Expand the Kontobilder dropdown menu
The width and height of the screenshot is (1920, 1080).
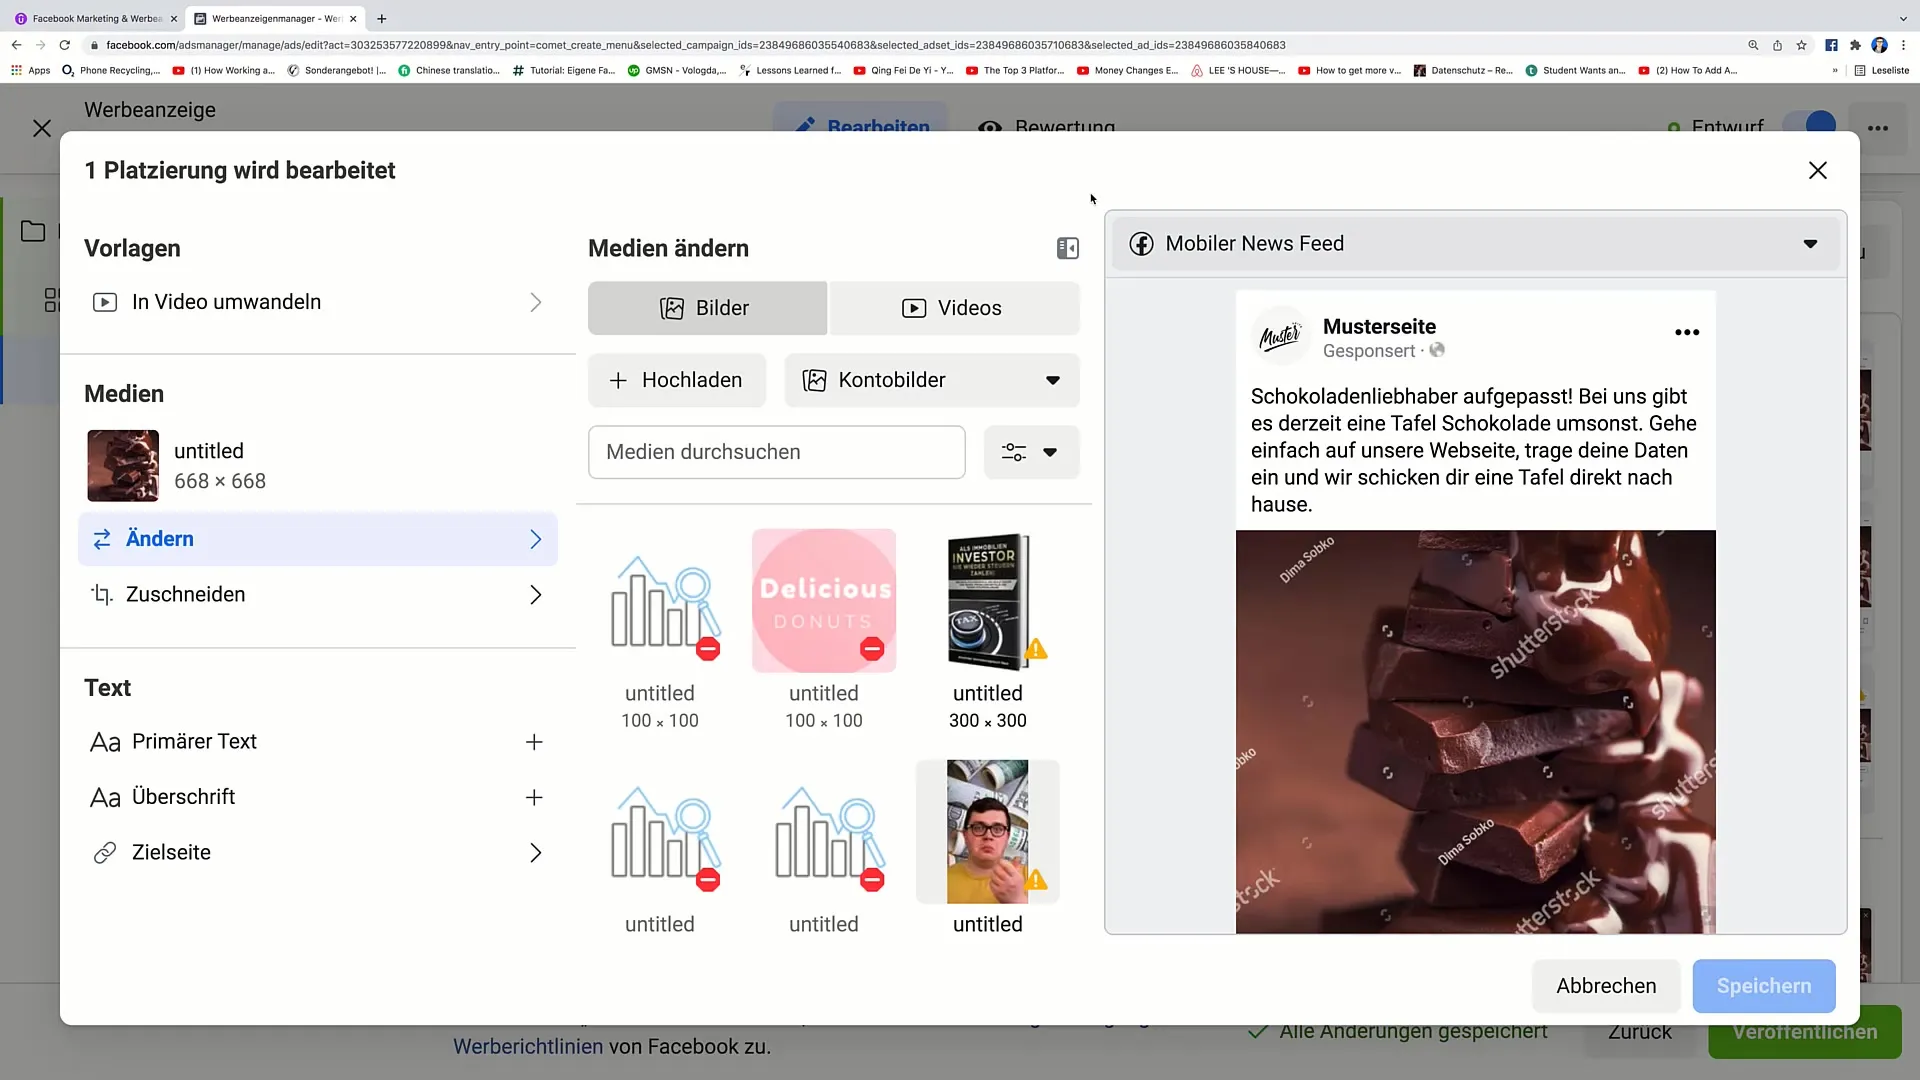click(1056, 380)
